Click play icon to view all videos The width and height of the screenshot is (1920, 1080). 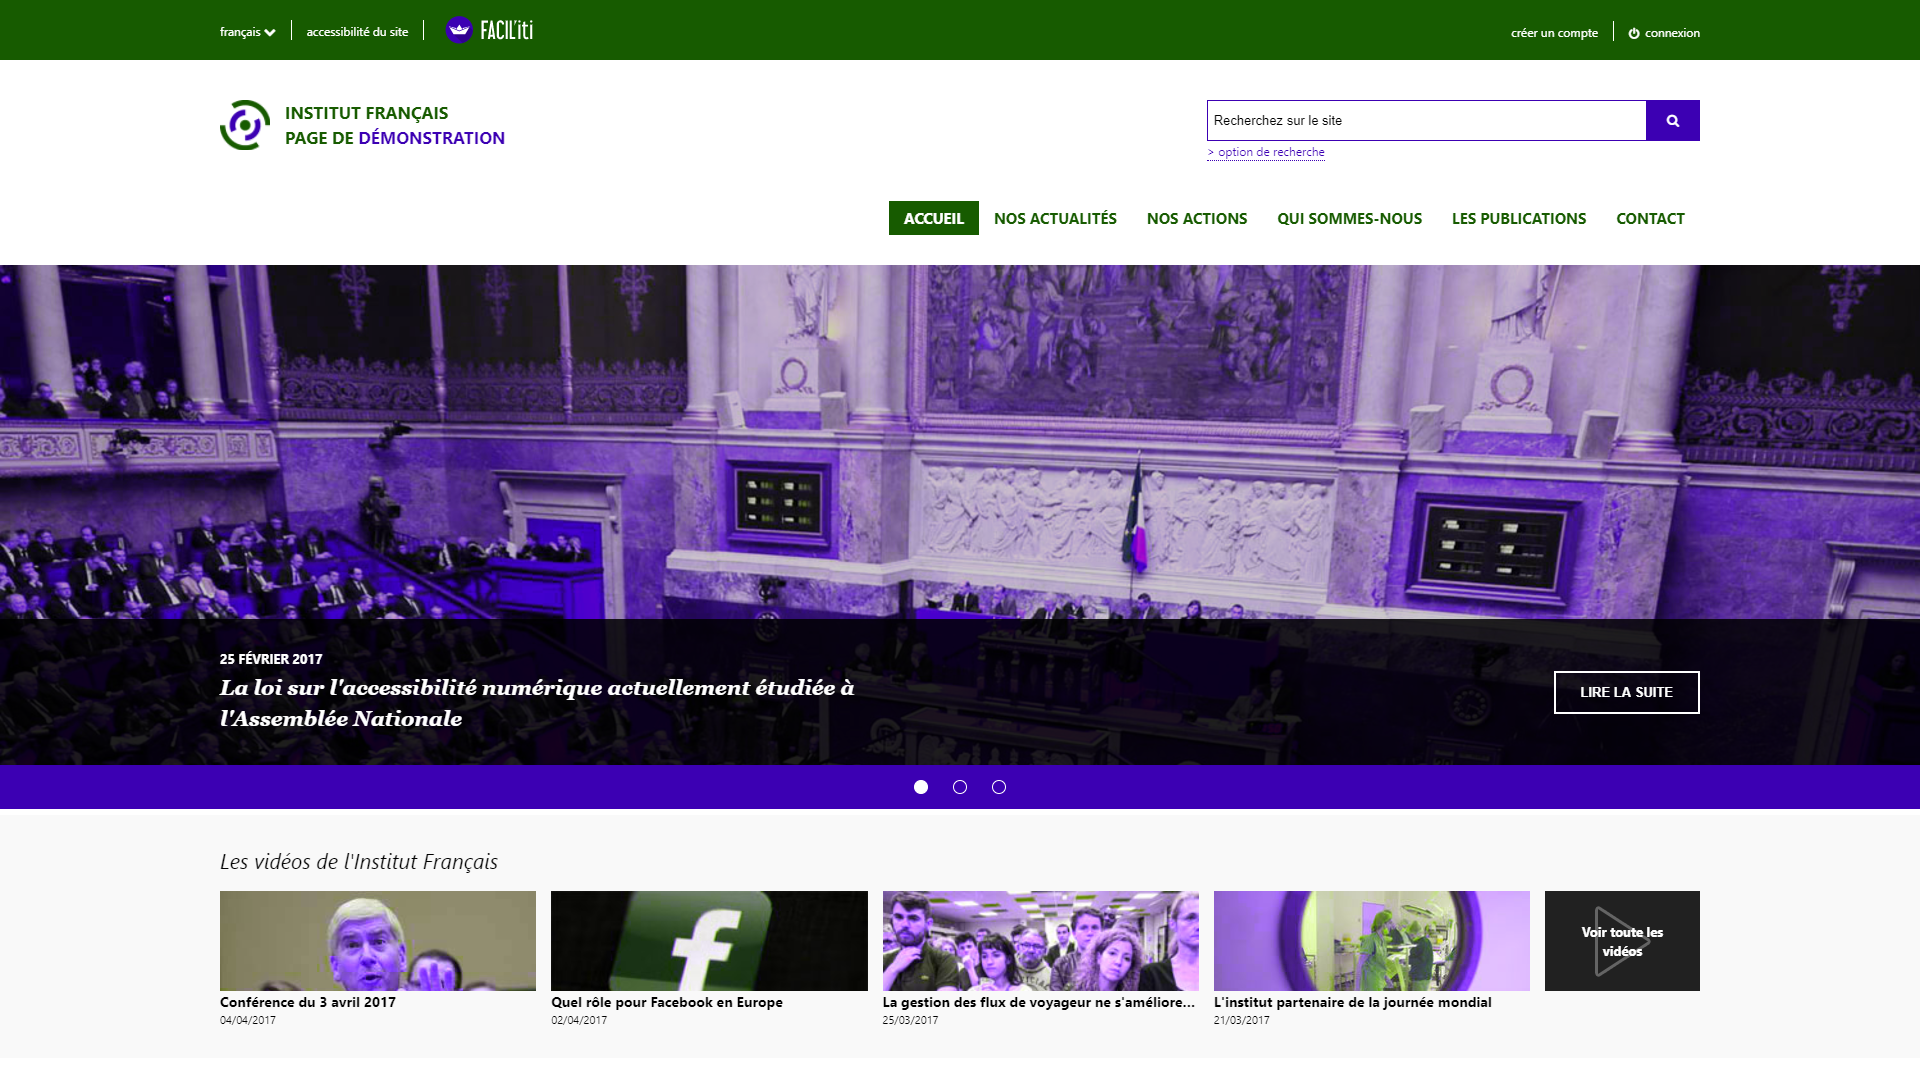[1621, 941]
